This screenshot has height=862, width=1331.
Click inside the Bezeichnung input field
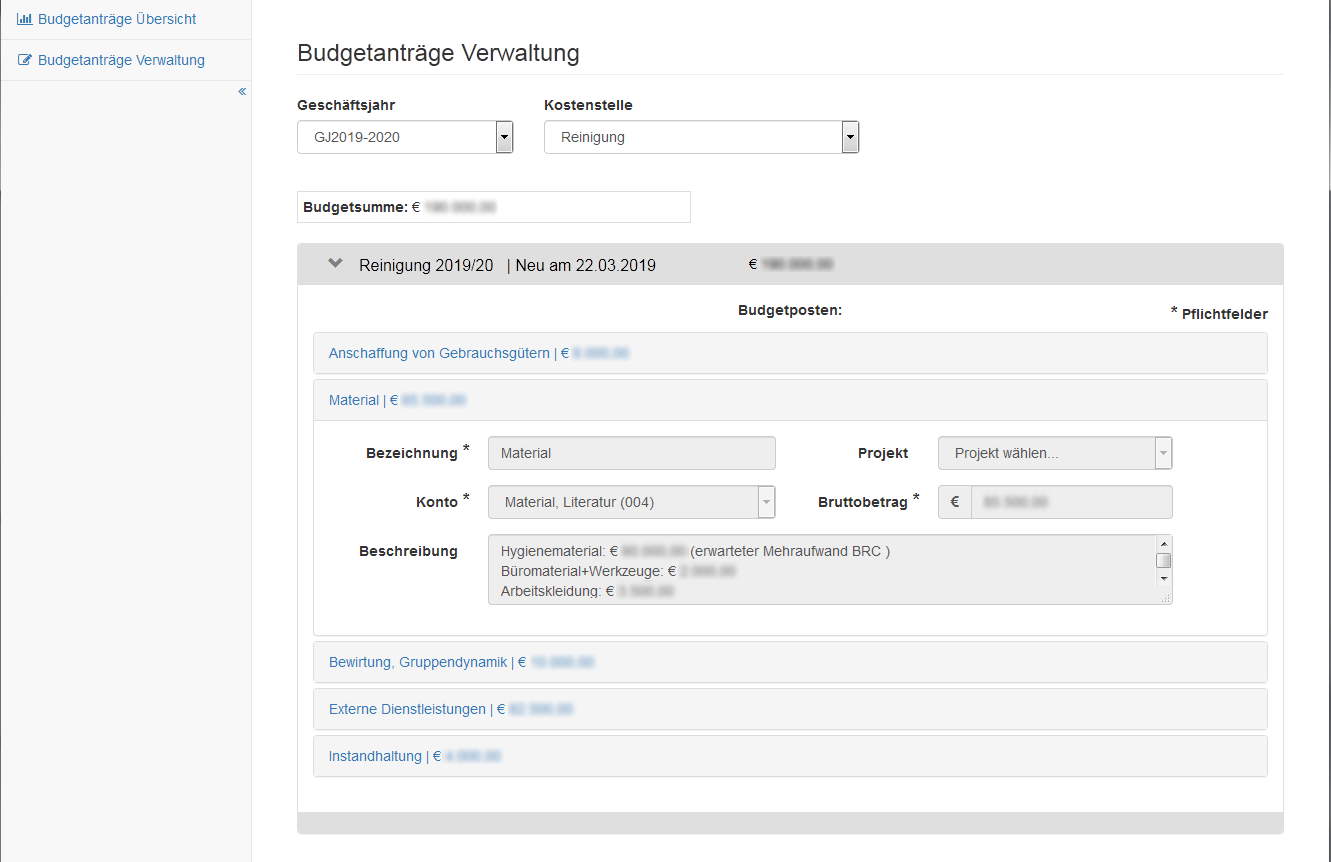click(631, 453)
